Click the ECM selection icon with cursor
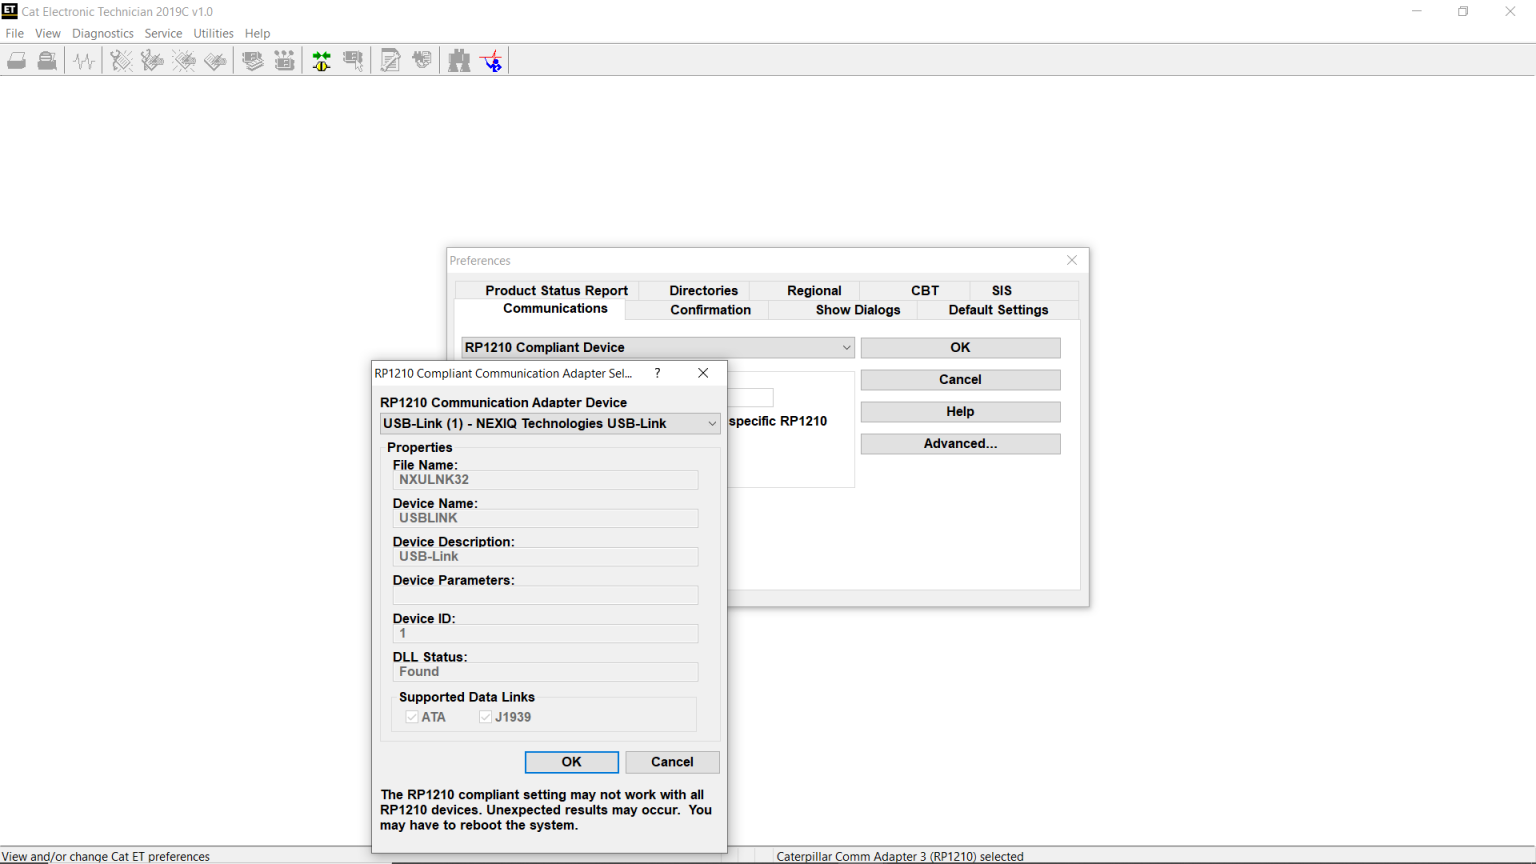Viewport: 1536px width, 864px height. [353, 60]
